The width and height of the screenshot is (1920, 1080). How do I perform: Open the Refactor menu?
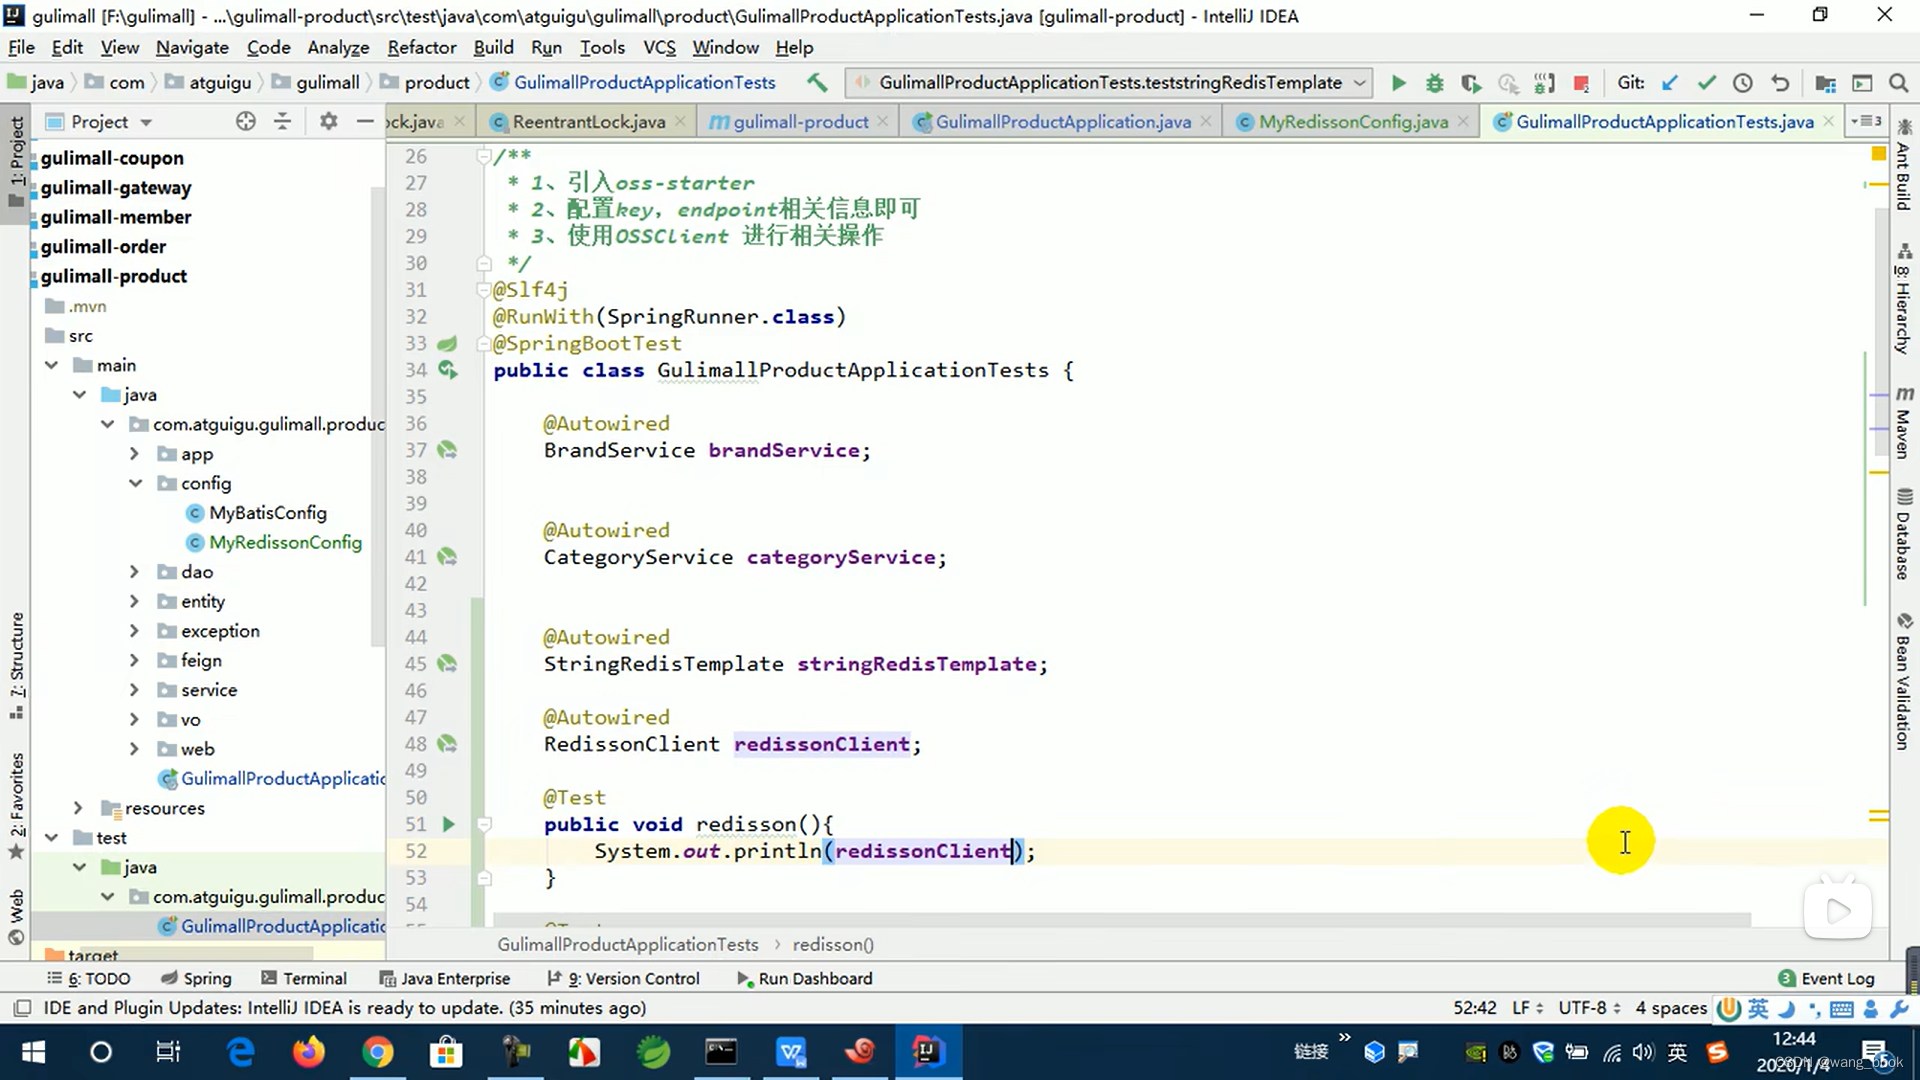(x=421, y=47)
